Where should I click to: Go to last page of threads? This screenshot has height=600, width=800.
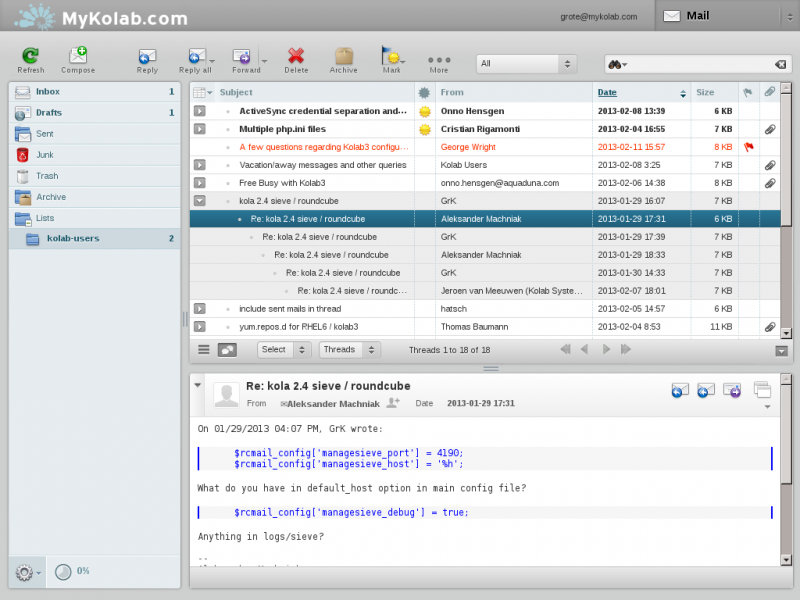(626, 349)
